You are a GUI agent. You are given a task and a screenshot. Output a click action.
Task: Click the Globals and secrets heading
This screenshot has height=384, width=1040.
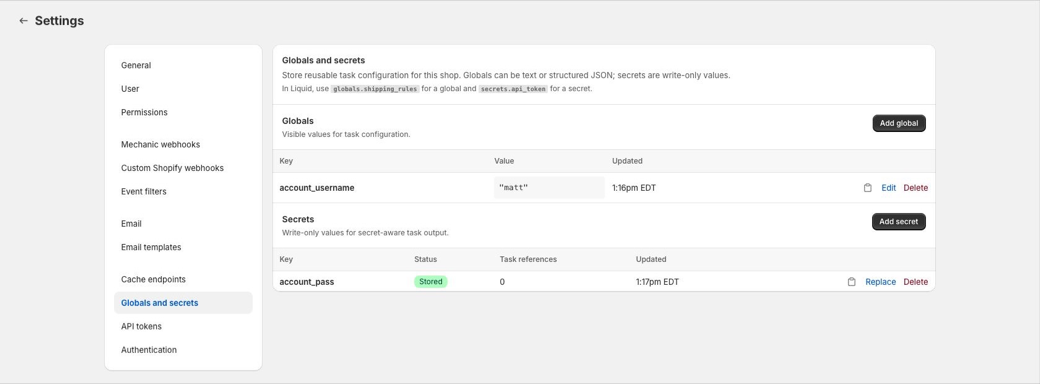pos(324,60)
